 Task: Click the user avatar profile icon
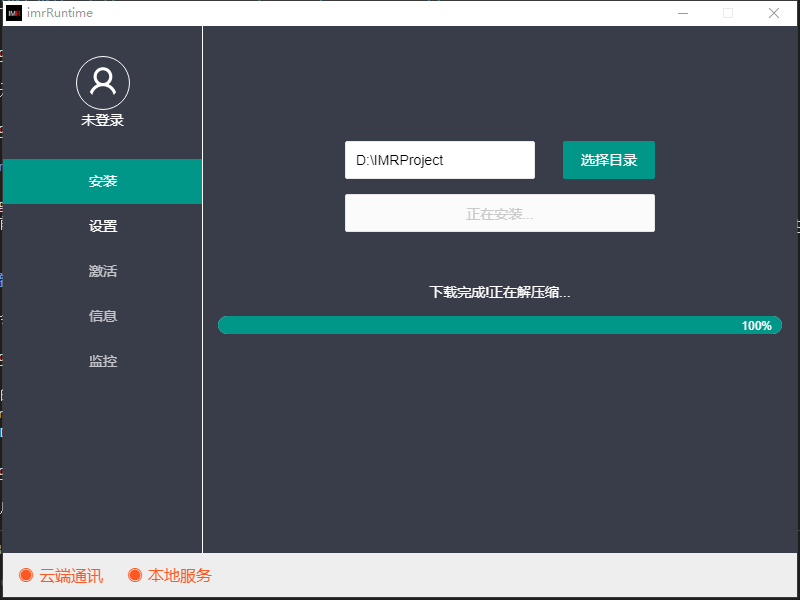pyautogui.click(x=102, y=83)
